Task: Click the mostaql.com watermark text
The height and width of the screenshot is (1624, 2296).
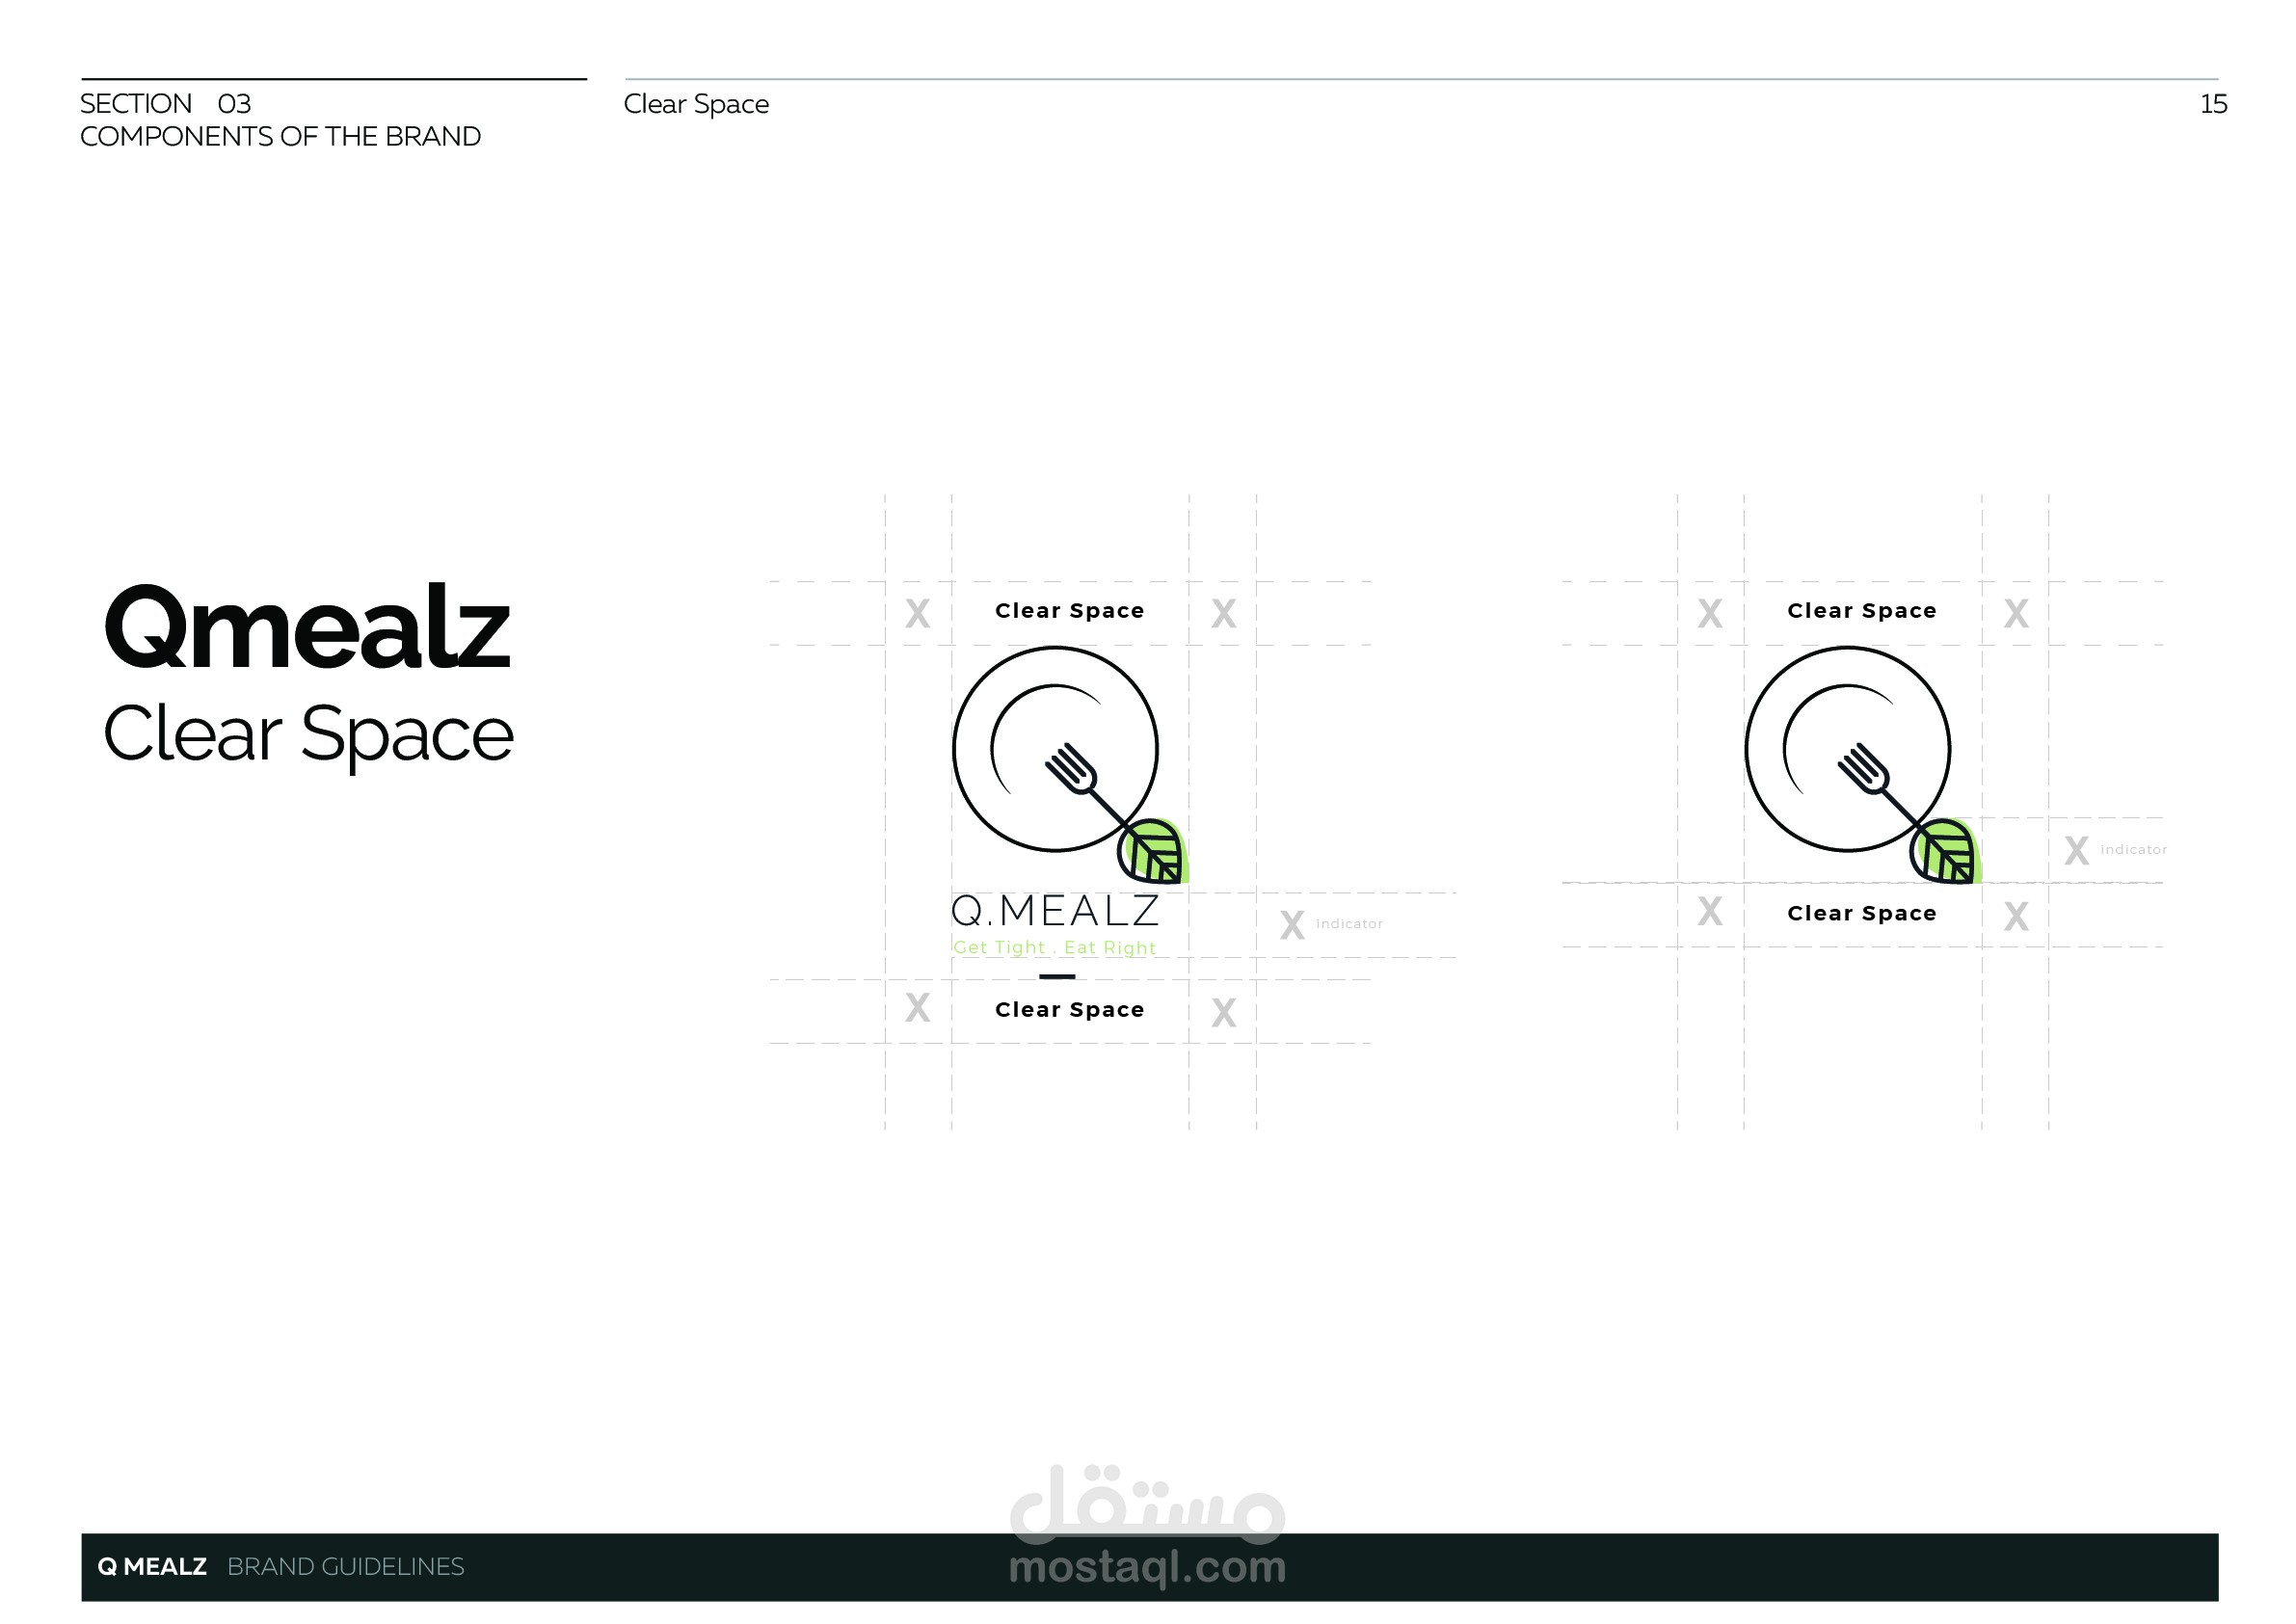Action: (x=1147, y=1566)
